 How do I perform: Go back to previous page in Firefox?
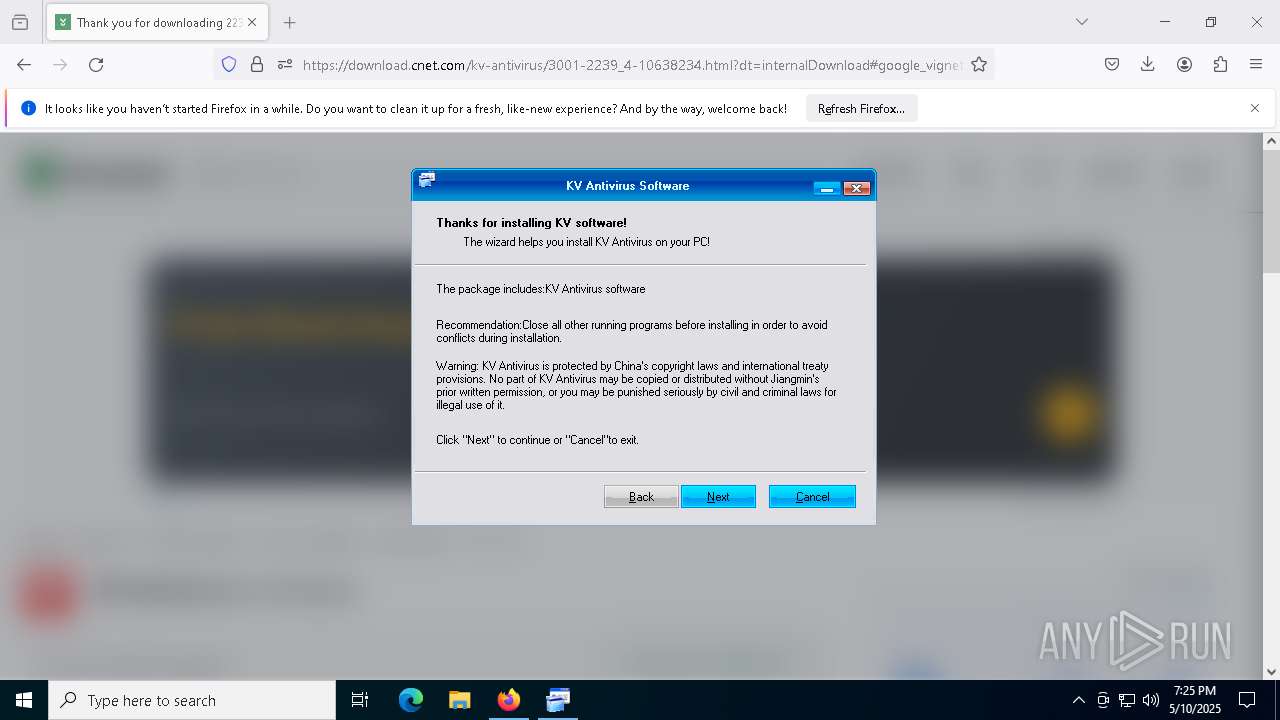pos(24,64)
